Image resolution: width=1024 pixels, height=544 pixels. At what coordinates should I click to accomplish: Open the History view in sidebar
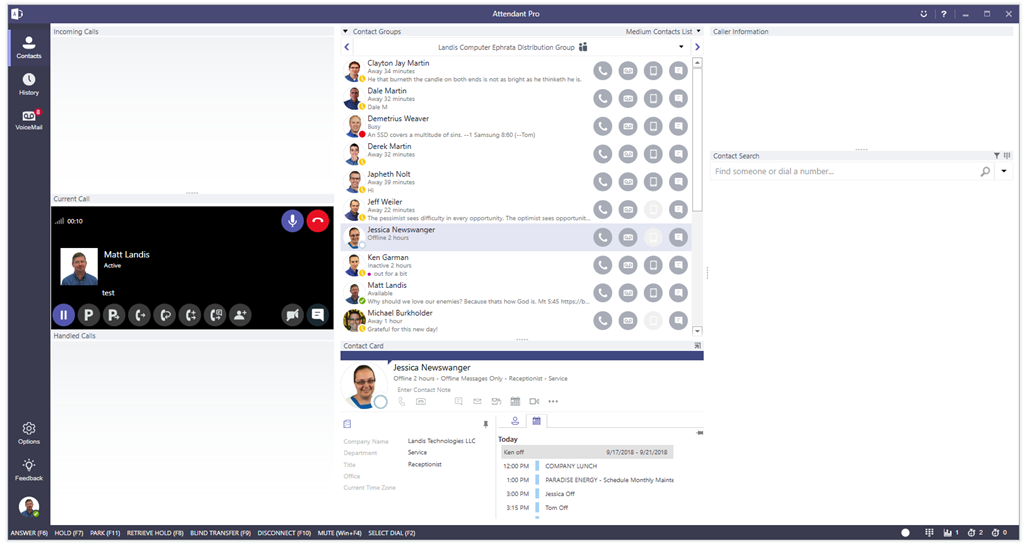pyautogui.click(x=29, y=84)
